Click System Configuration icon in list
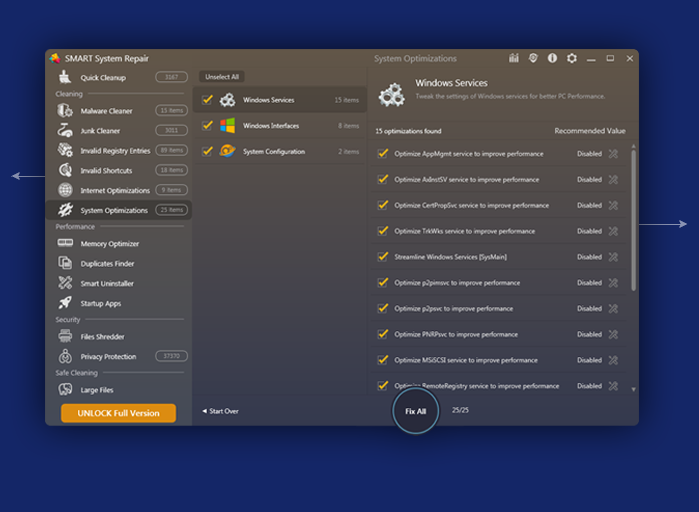The image size is (699, 512). (227, 151)
